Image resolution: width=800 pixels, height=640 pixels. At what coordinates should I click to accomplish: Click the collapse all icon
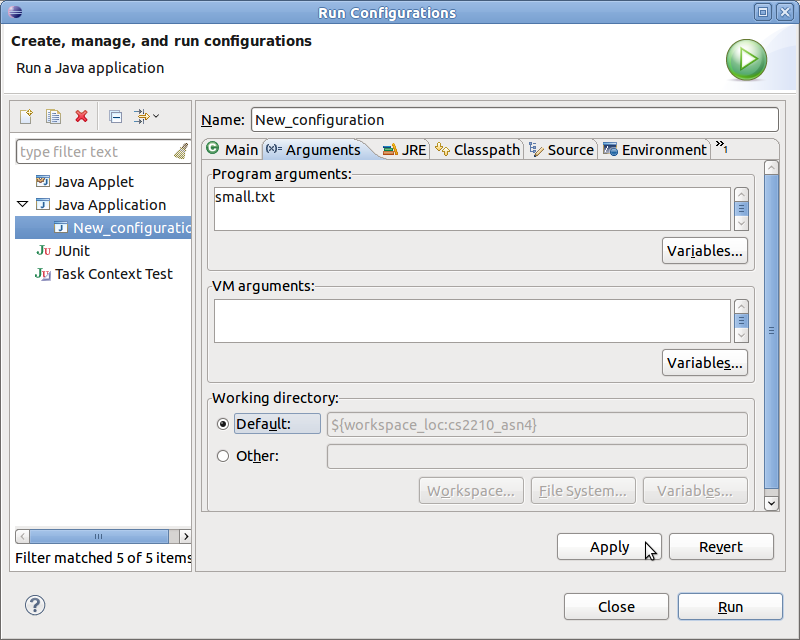[x=115, y=117]
